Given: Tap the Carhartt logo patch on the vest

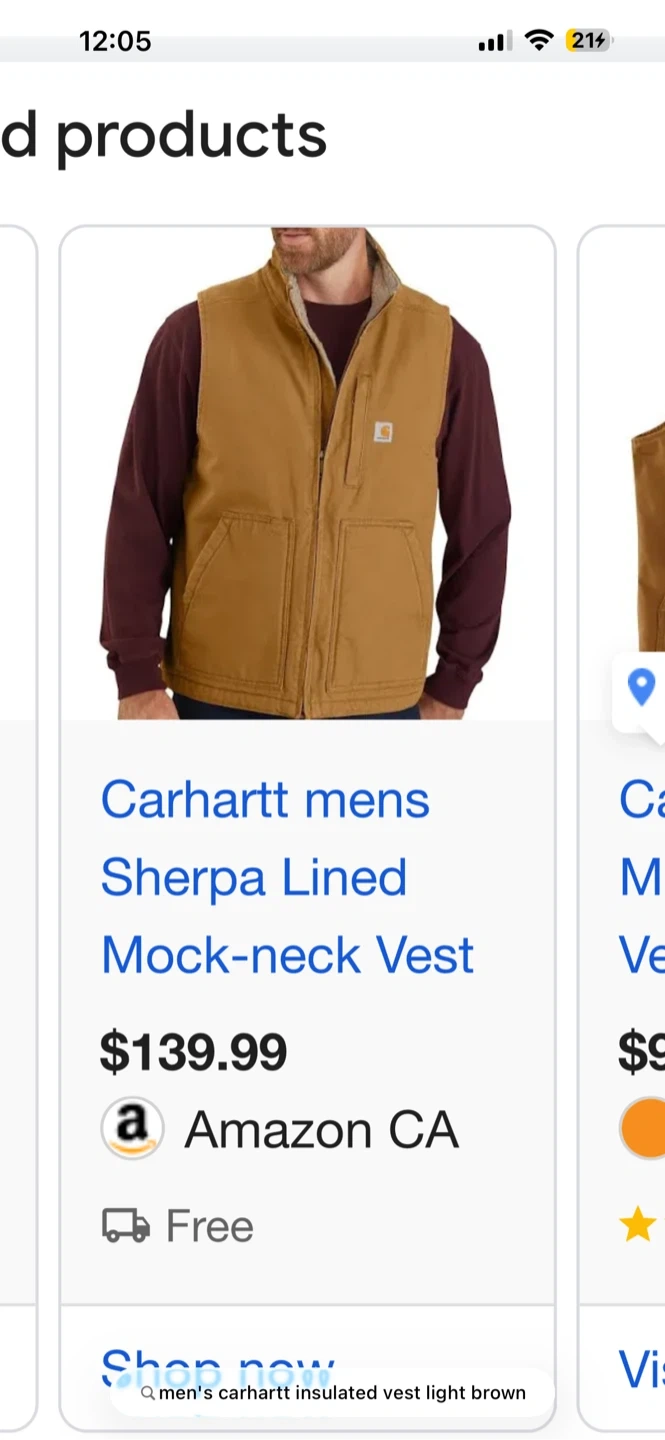Looking at the screenshot, I should [383, 432].
